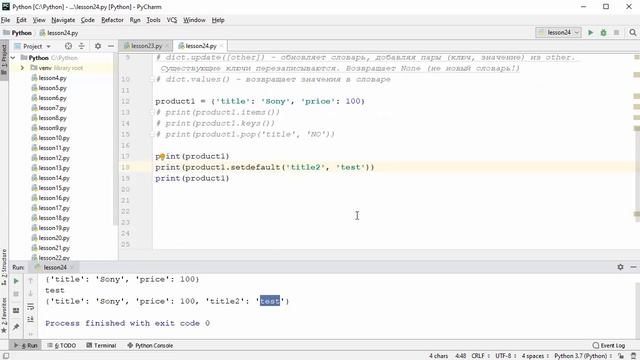Pin the Run tab with pin icon
The image size is (640, 360).
(x=16, y=327)
